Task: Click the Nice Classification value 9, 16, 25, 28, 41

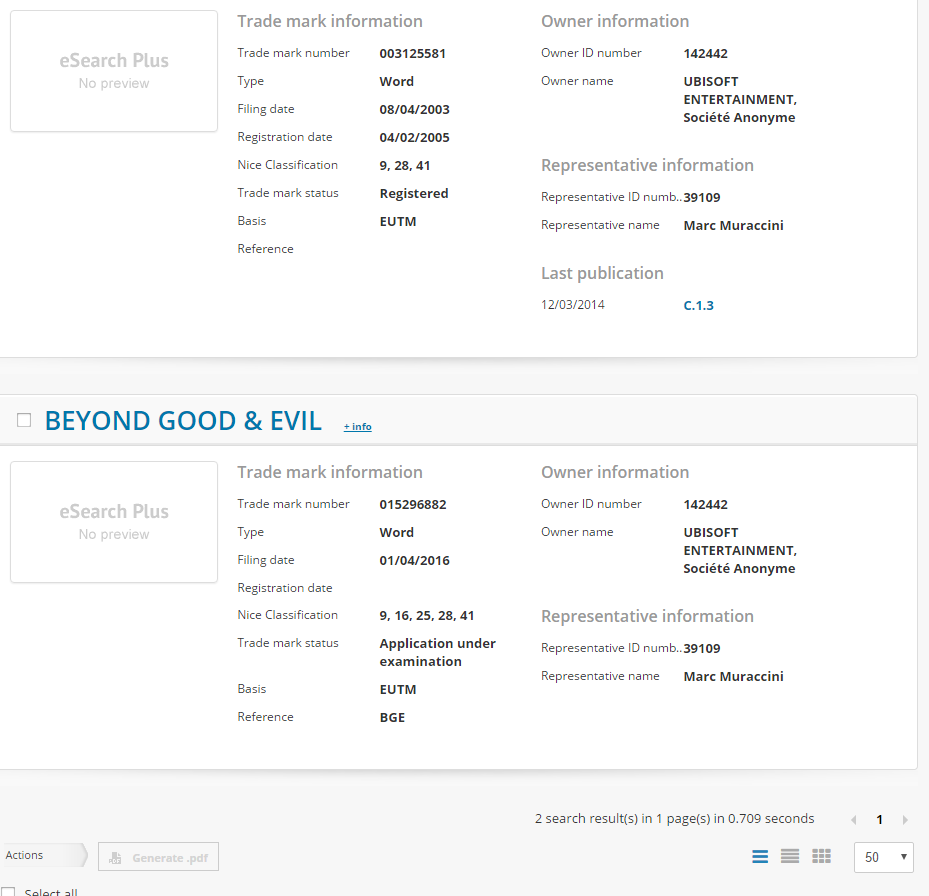Action: 427,616
